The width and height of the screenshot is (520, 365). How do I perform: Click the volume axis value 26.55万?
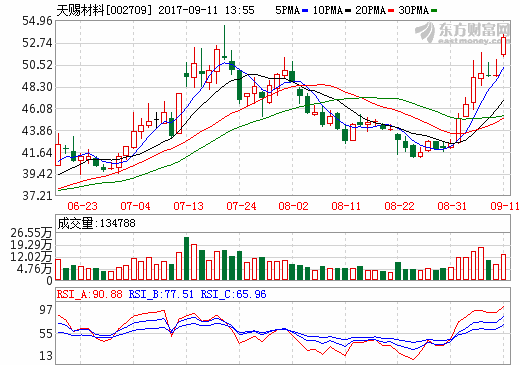tap(31, 233)
